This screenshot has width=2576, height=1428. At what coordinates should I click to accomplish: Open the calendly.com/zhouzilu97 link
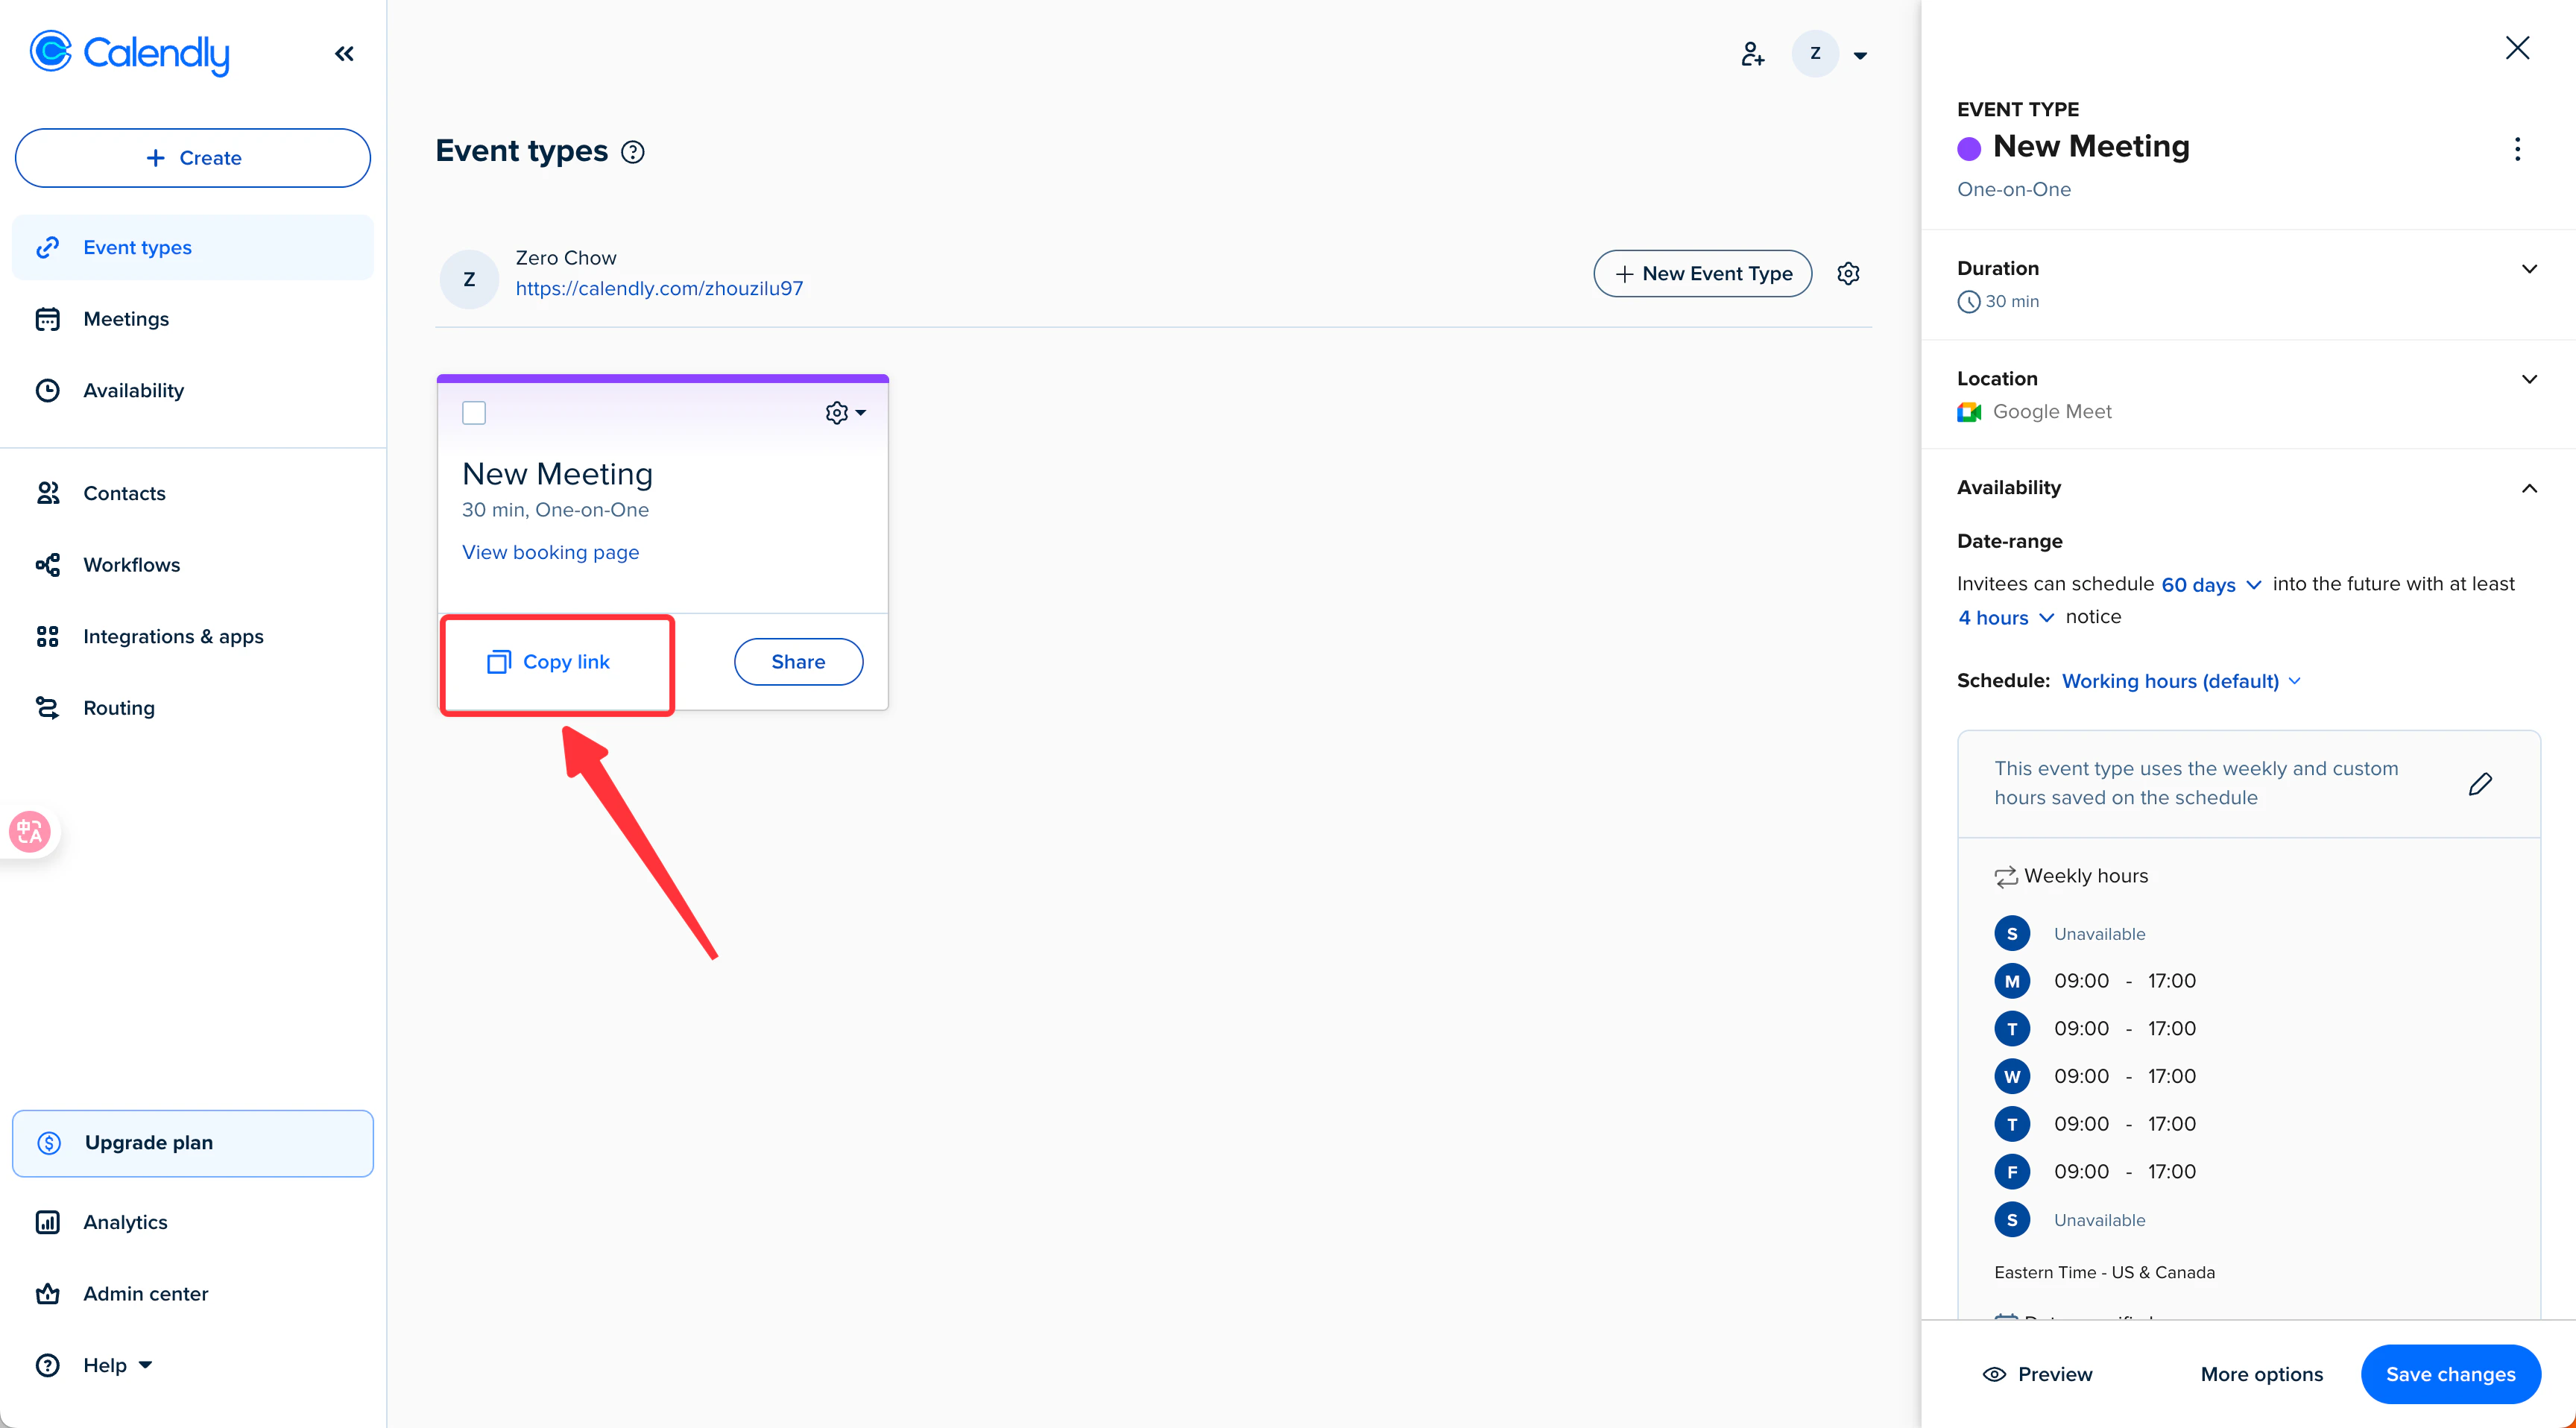(659, 289)
